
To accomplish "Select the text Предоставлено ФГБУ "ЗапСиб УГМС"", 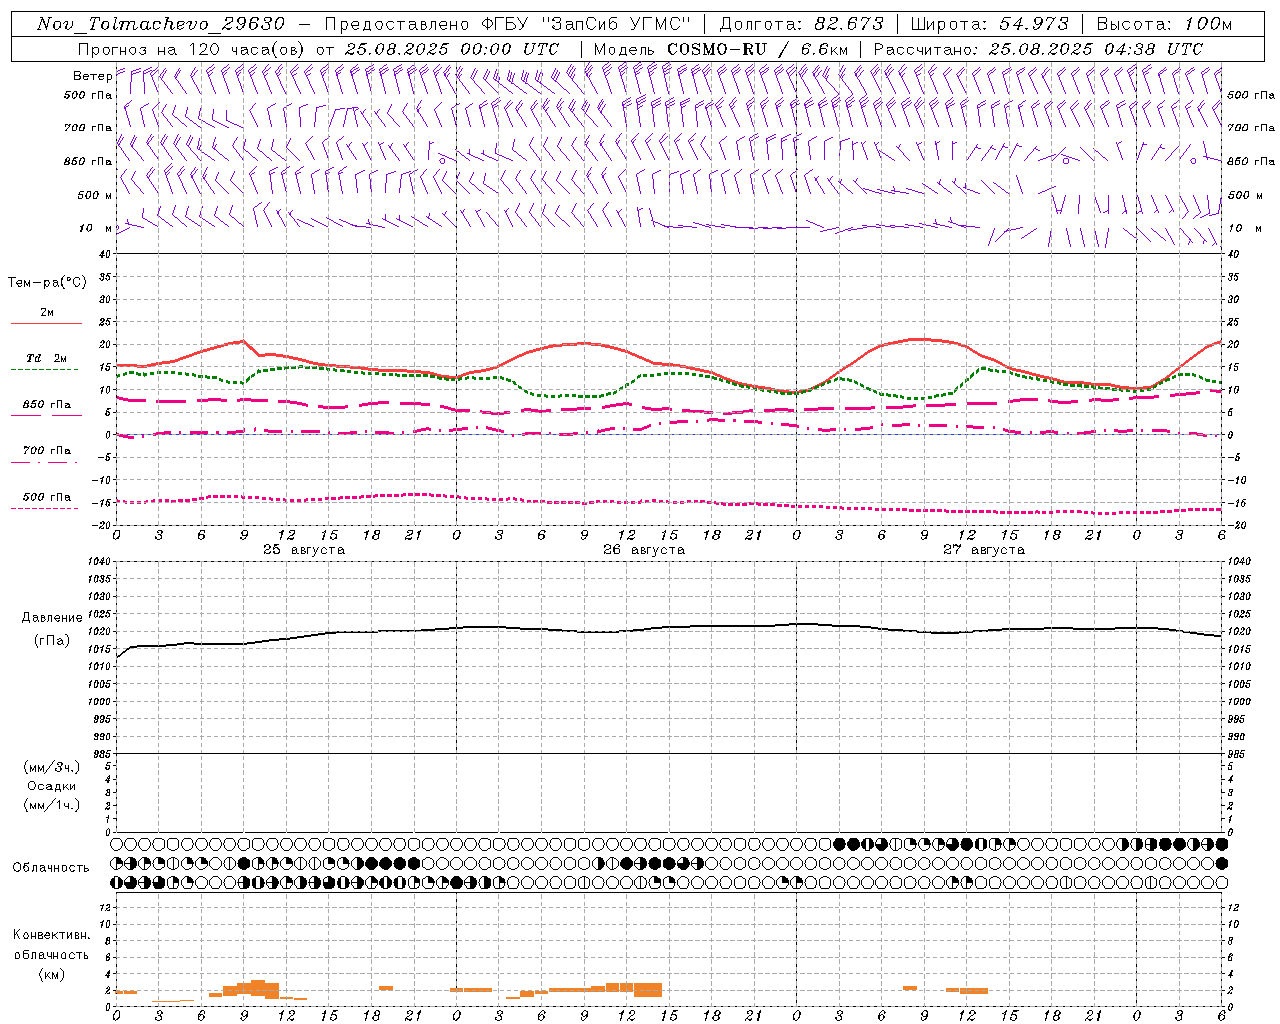I will [x=508, y=24].
